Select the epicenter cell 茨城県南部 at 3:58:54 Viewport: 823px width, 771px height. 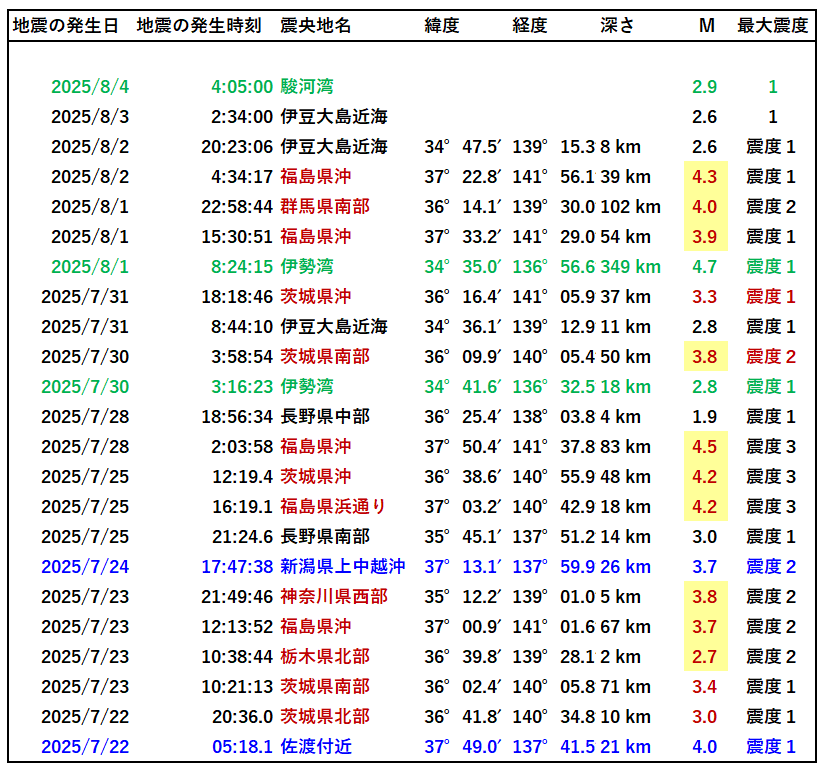coord(325,356)
